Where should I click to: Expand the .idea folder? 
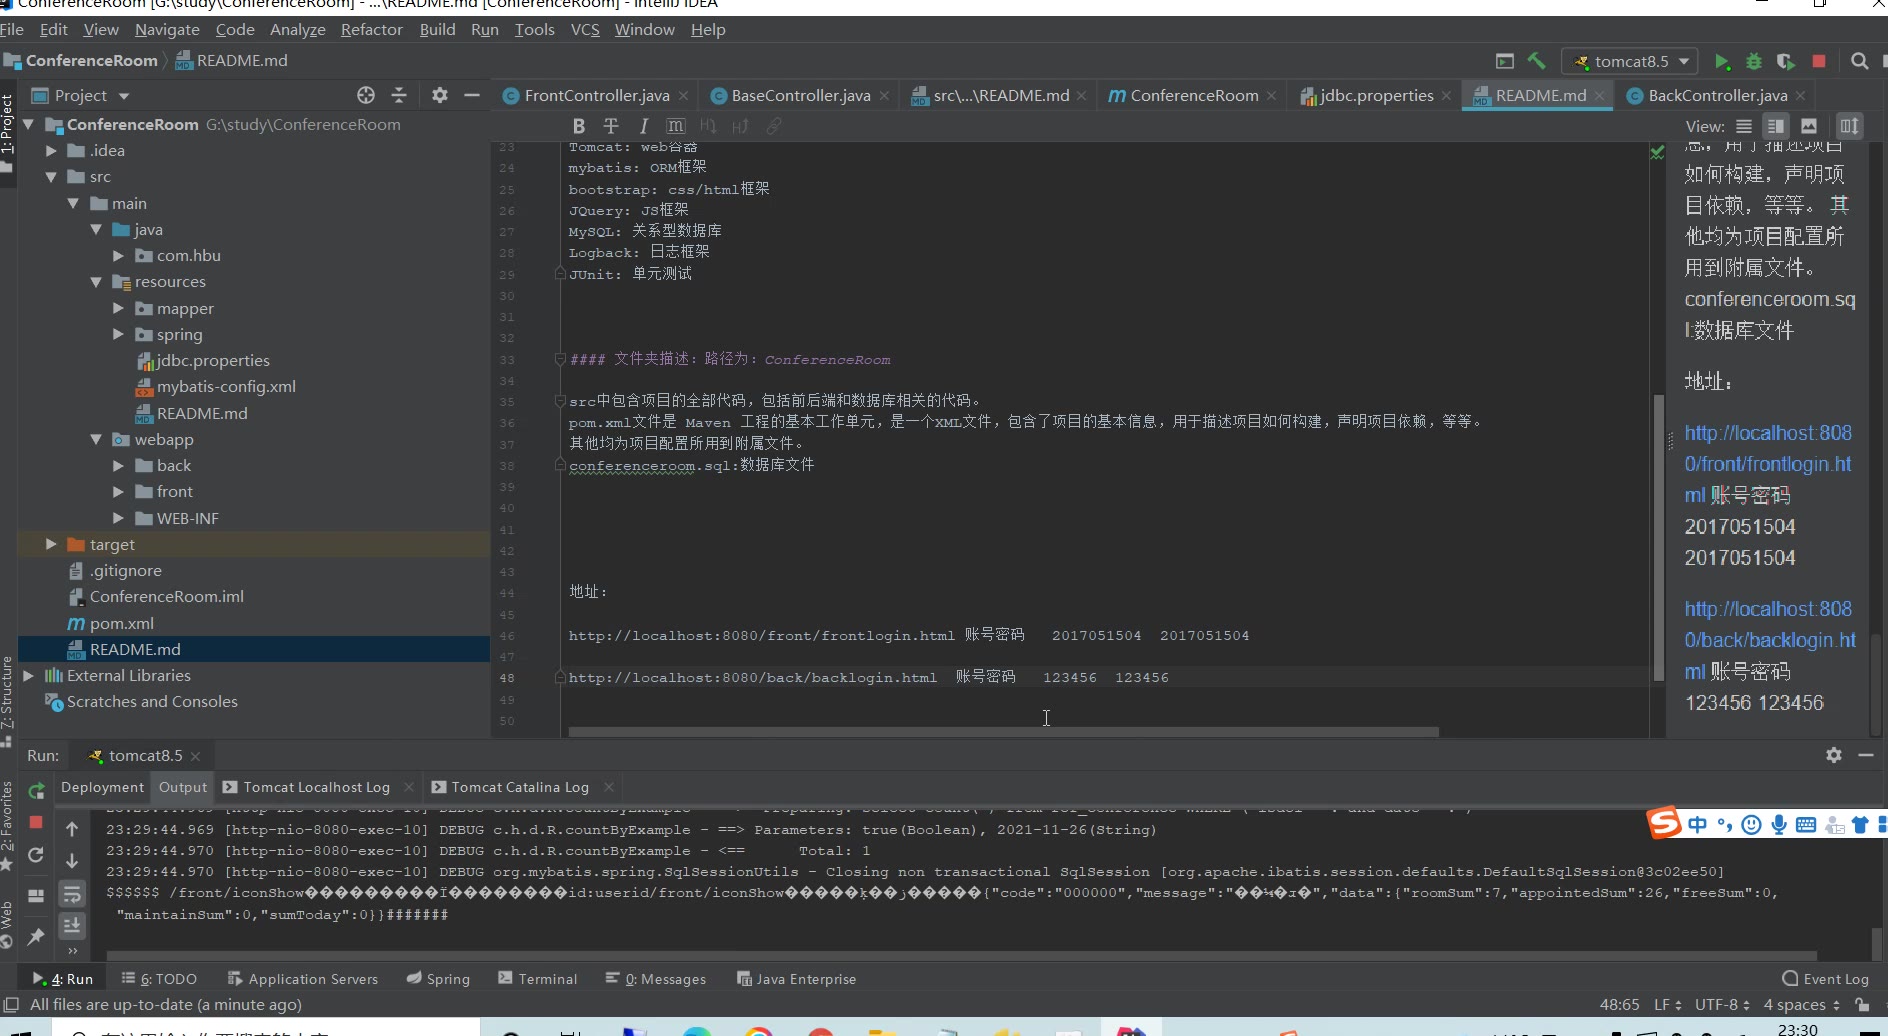click(51, 151)
